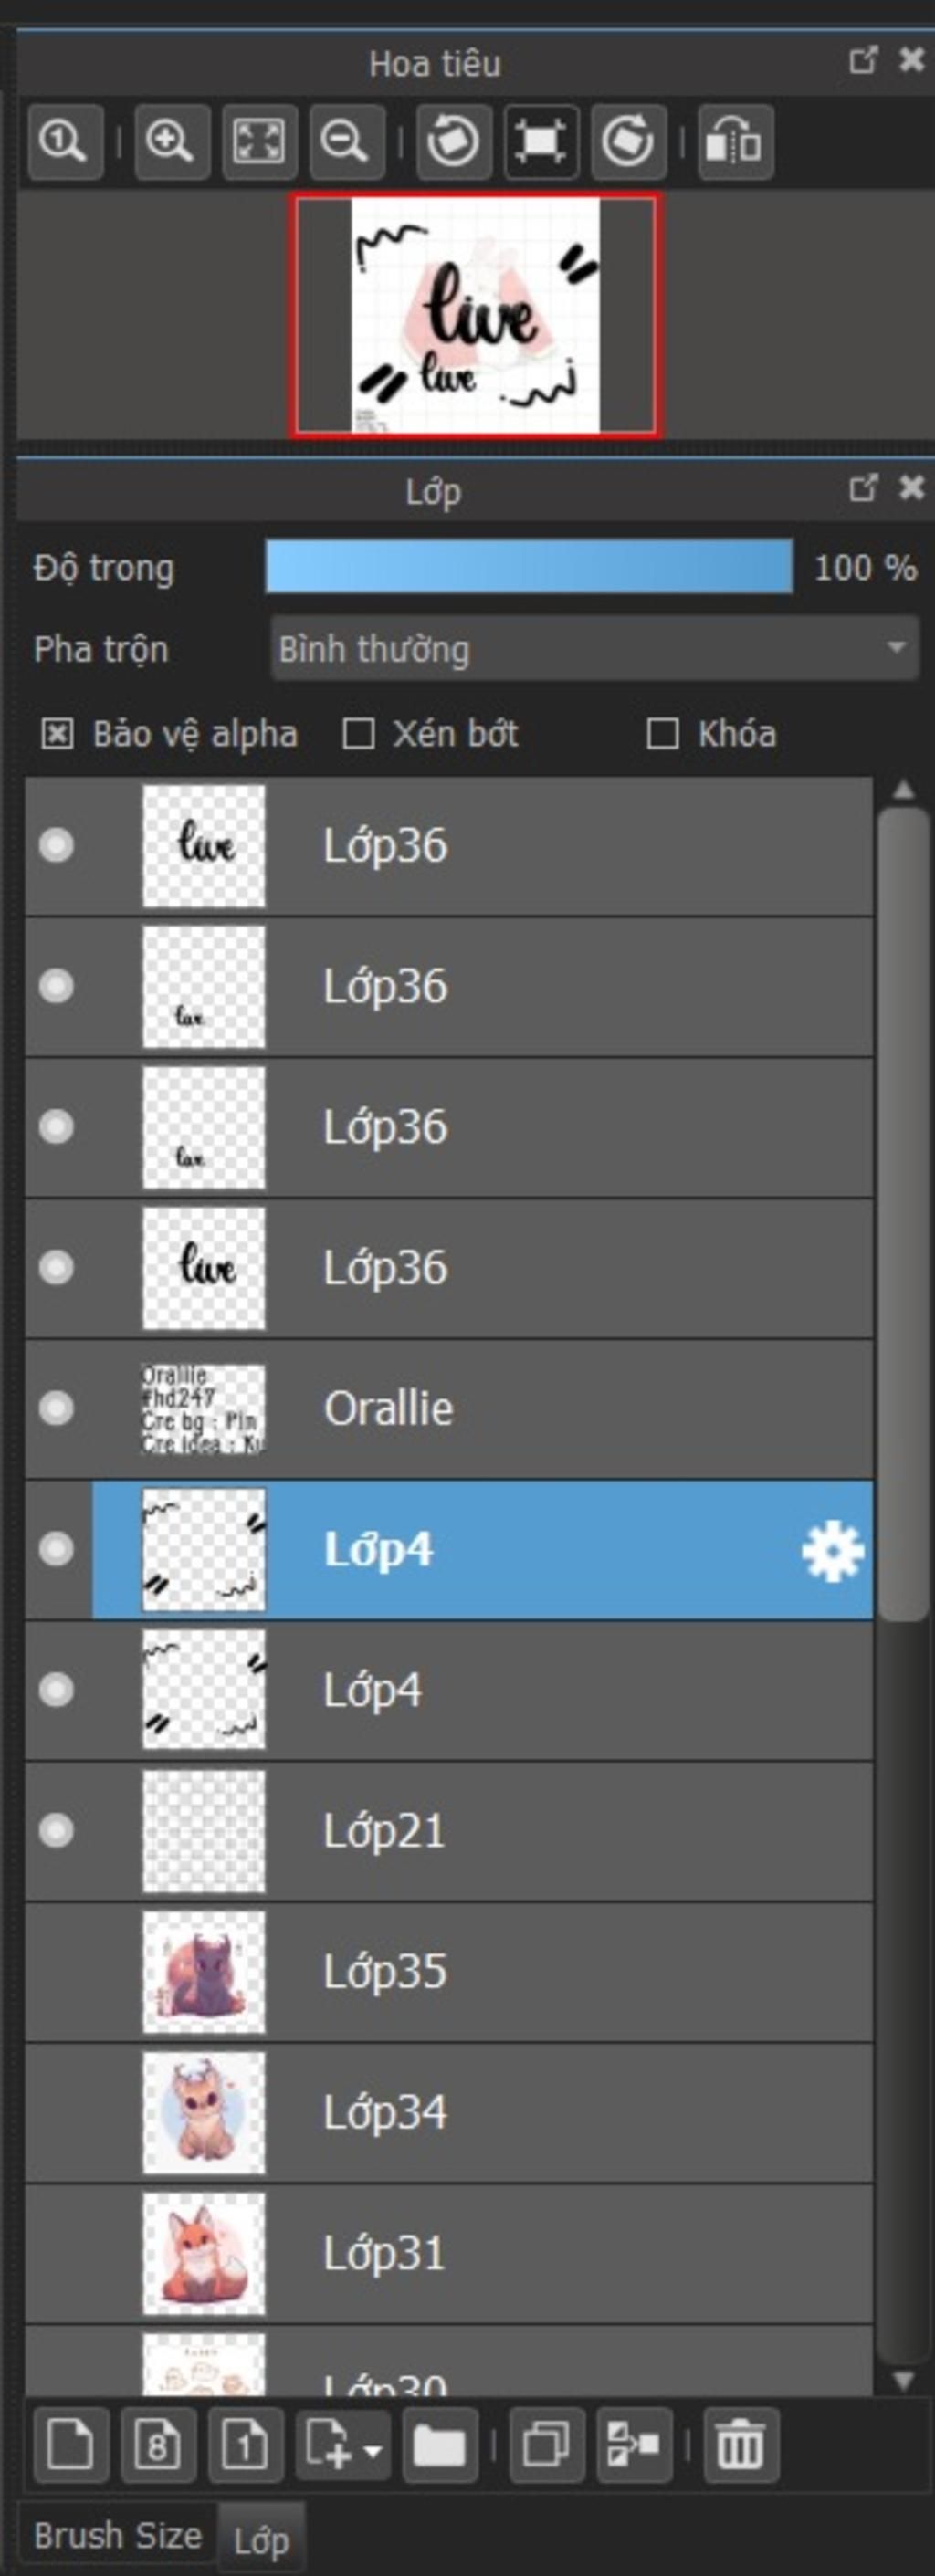Adjust the Độ trong opacity slider
The height and width of the screenshot is (2576, 935).
529,567
